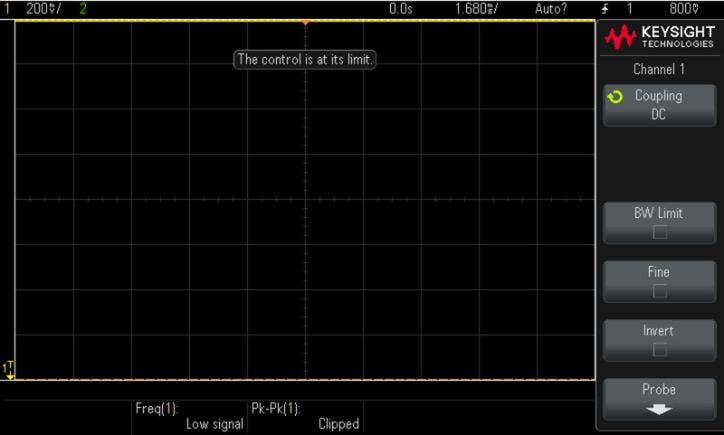This screenshot has width=724, height=435.
Task: Click the rotary knob icon beside Coupling
Action: 615,97
